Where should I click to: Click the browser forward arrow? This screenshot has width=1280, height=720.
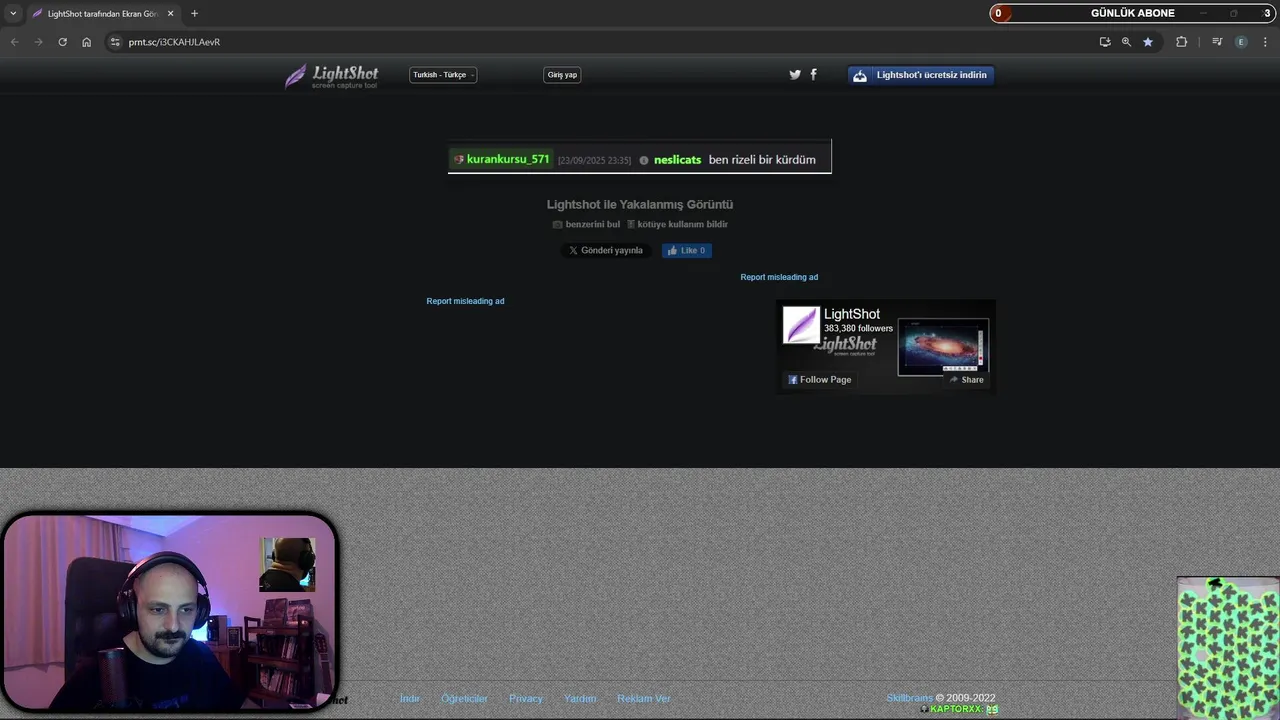pos(38,42)
